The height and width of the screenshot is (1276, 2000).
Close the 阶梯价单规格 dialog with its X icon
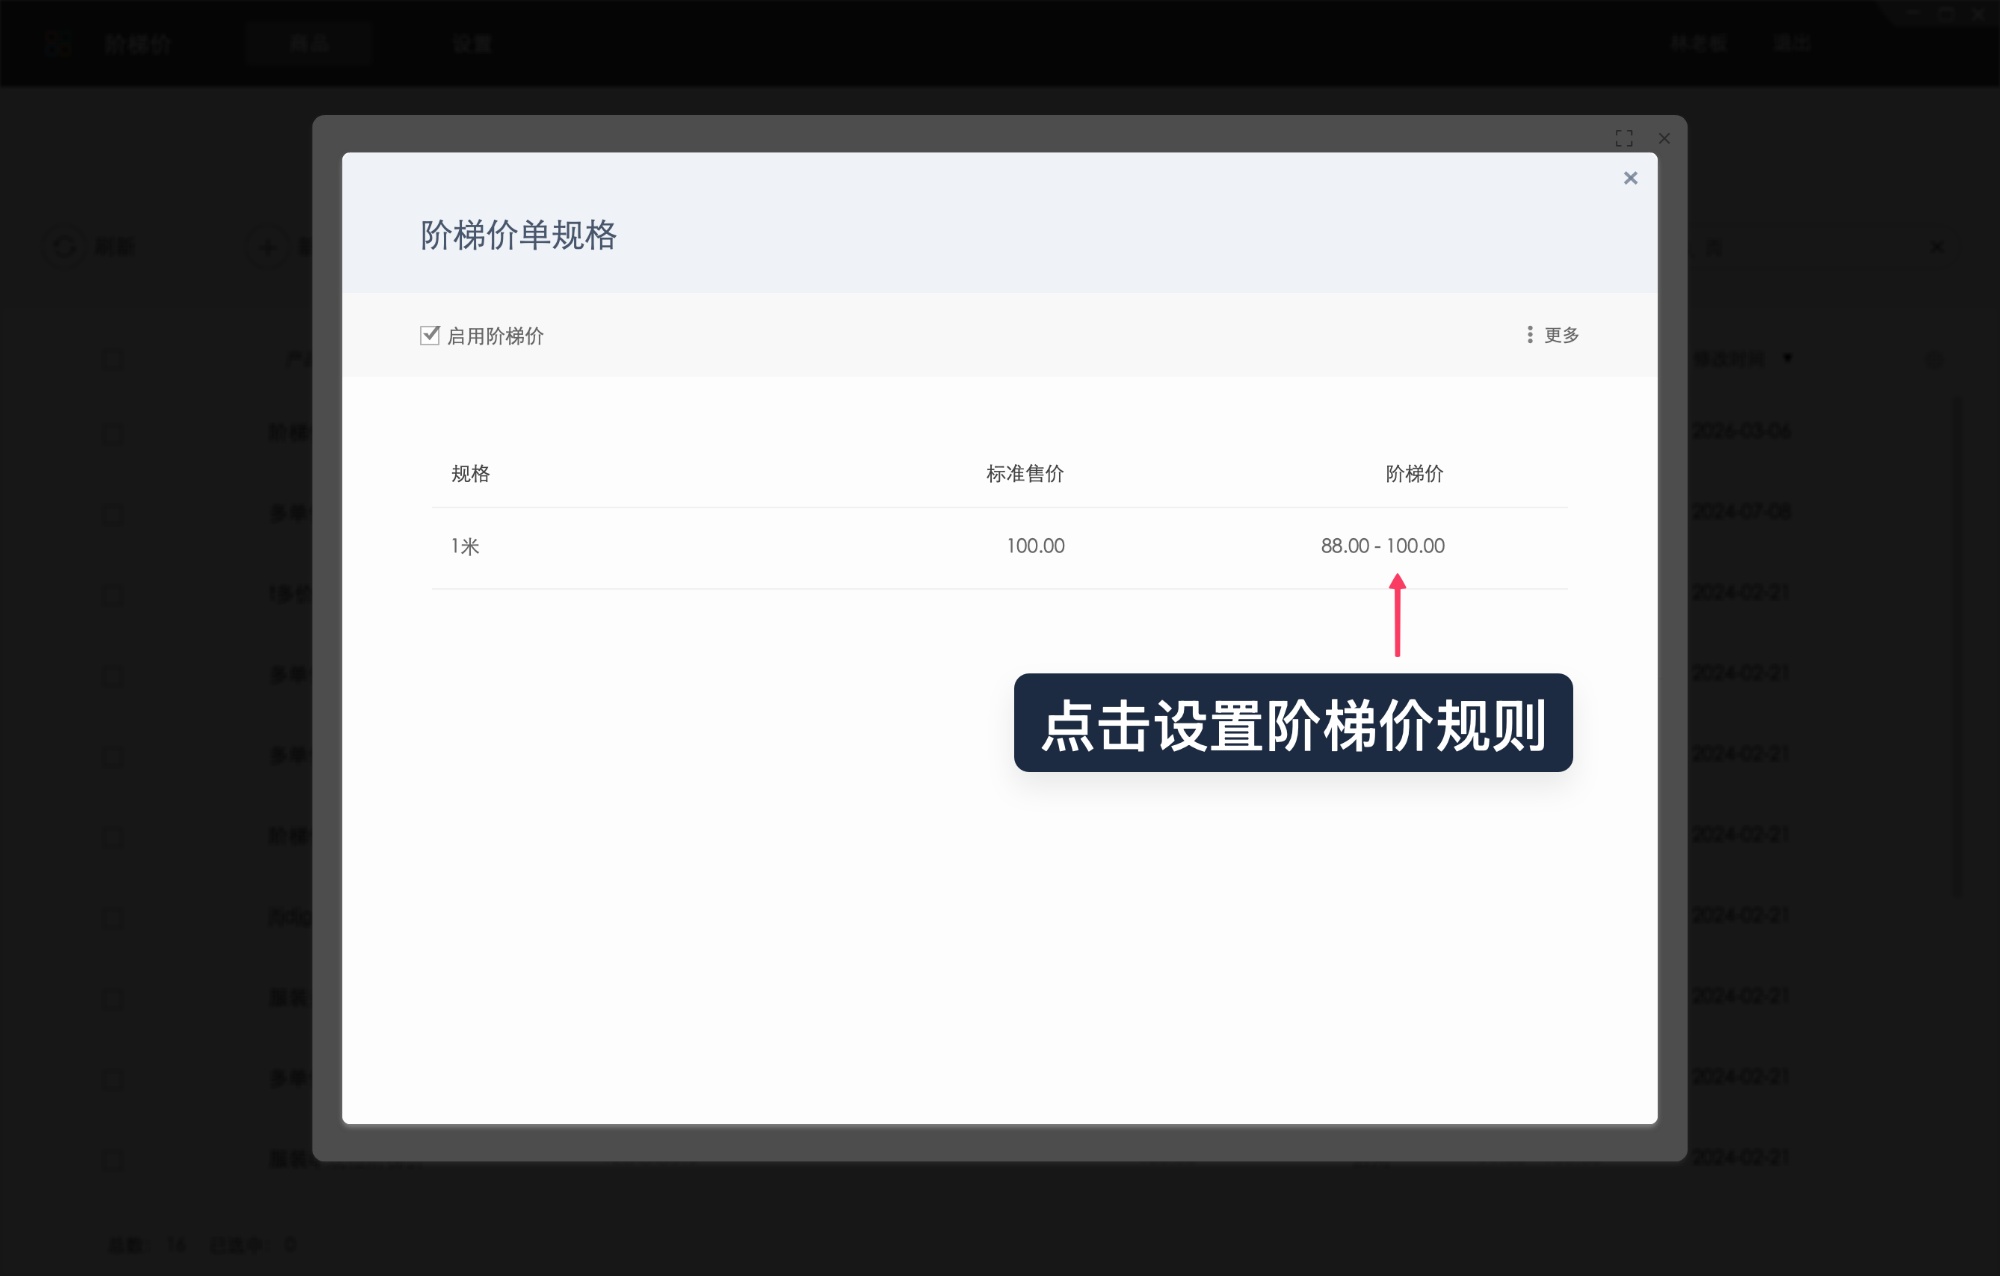(1631, 177)
